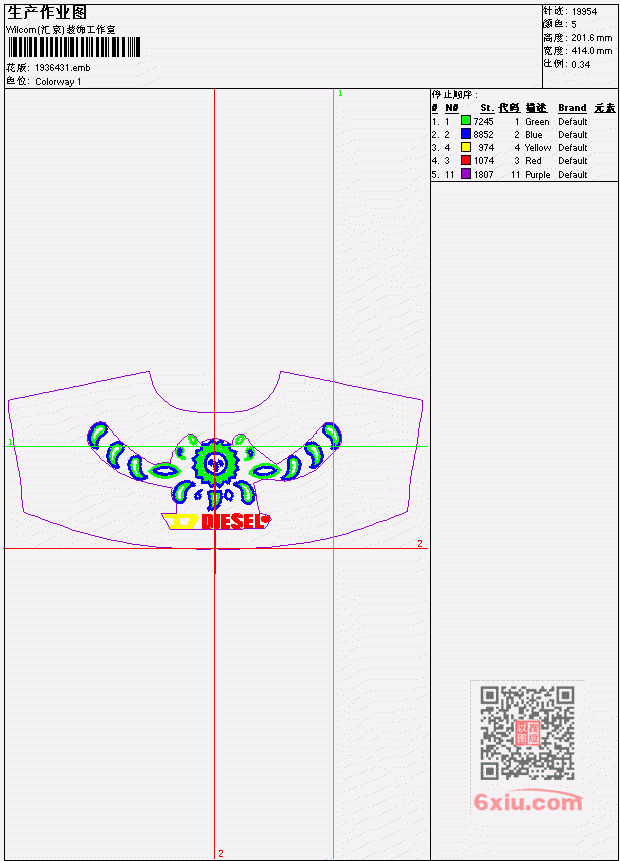Click the 'St.' column header
The height and width of the screenshot is (861, 620).
(x=487, y=108)
